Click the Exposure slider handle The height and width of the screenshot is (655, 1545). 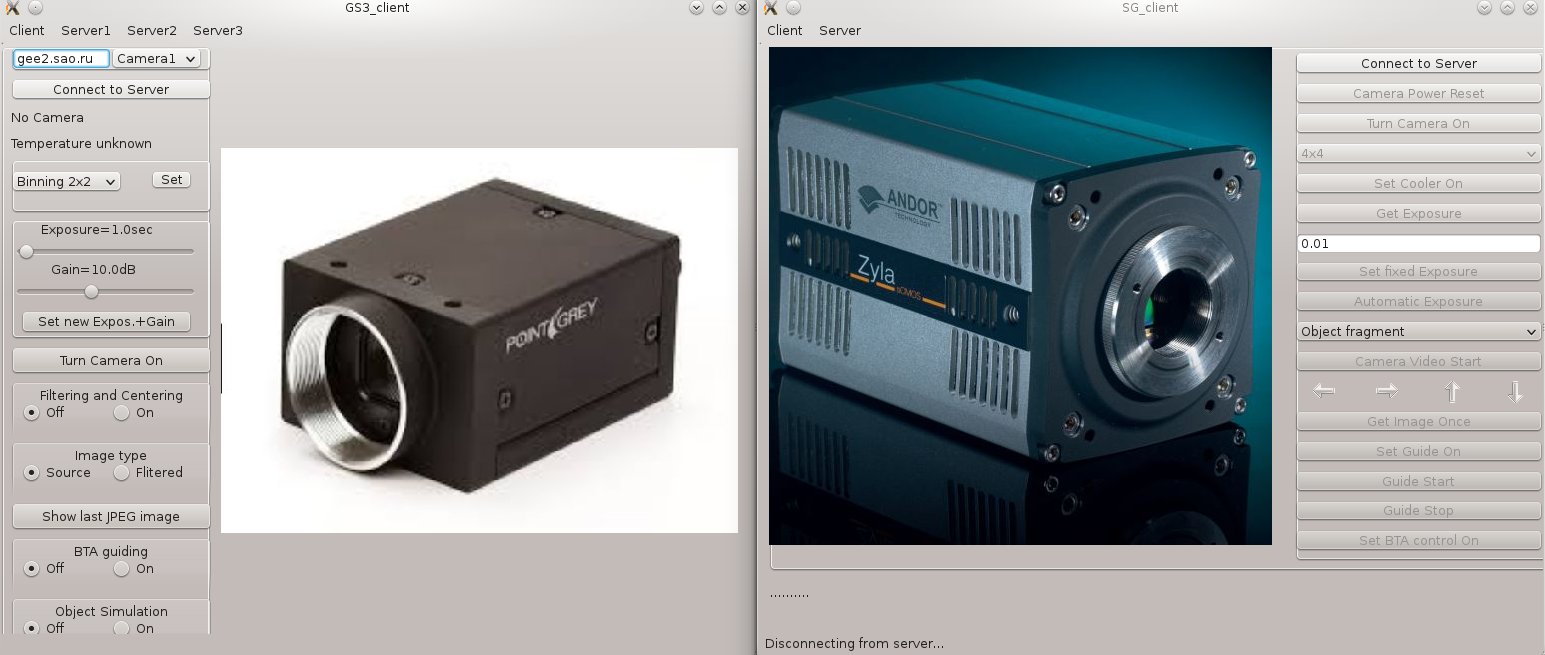(x=27, y=252)
